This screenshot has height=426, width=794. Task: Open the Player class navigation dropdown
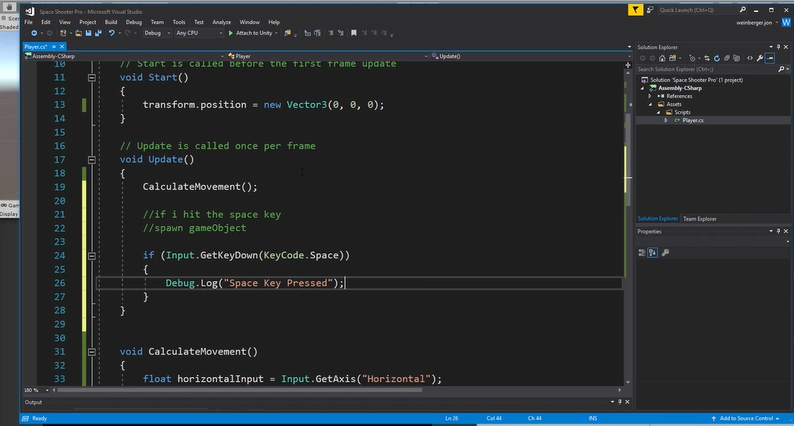[x=327, y=56]
